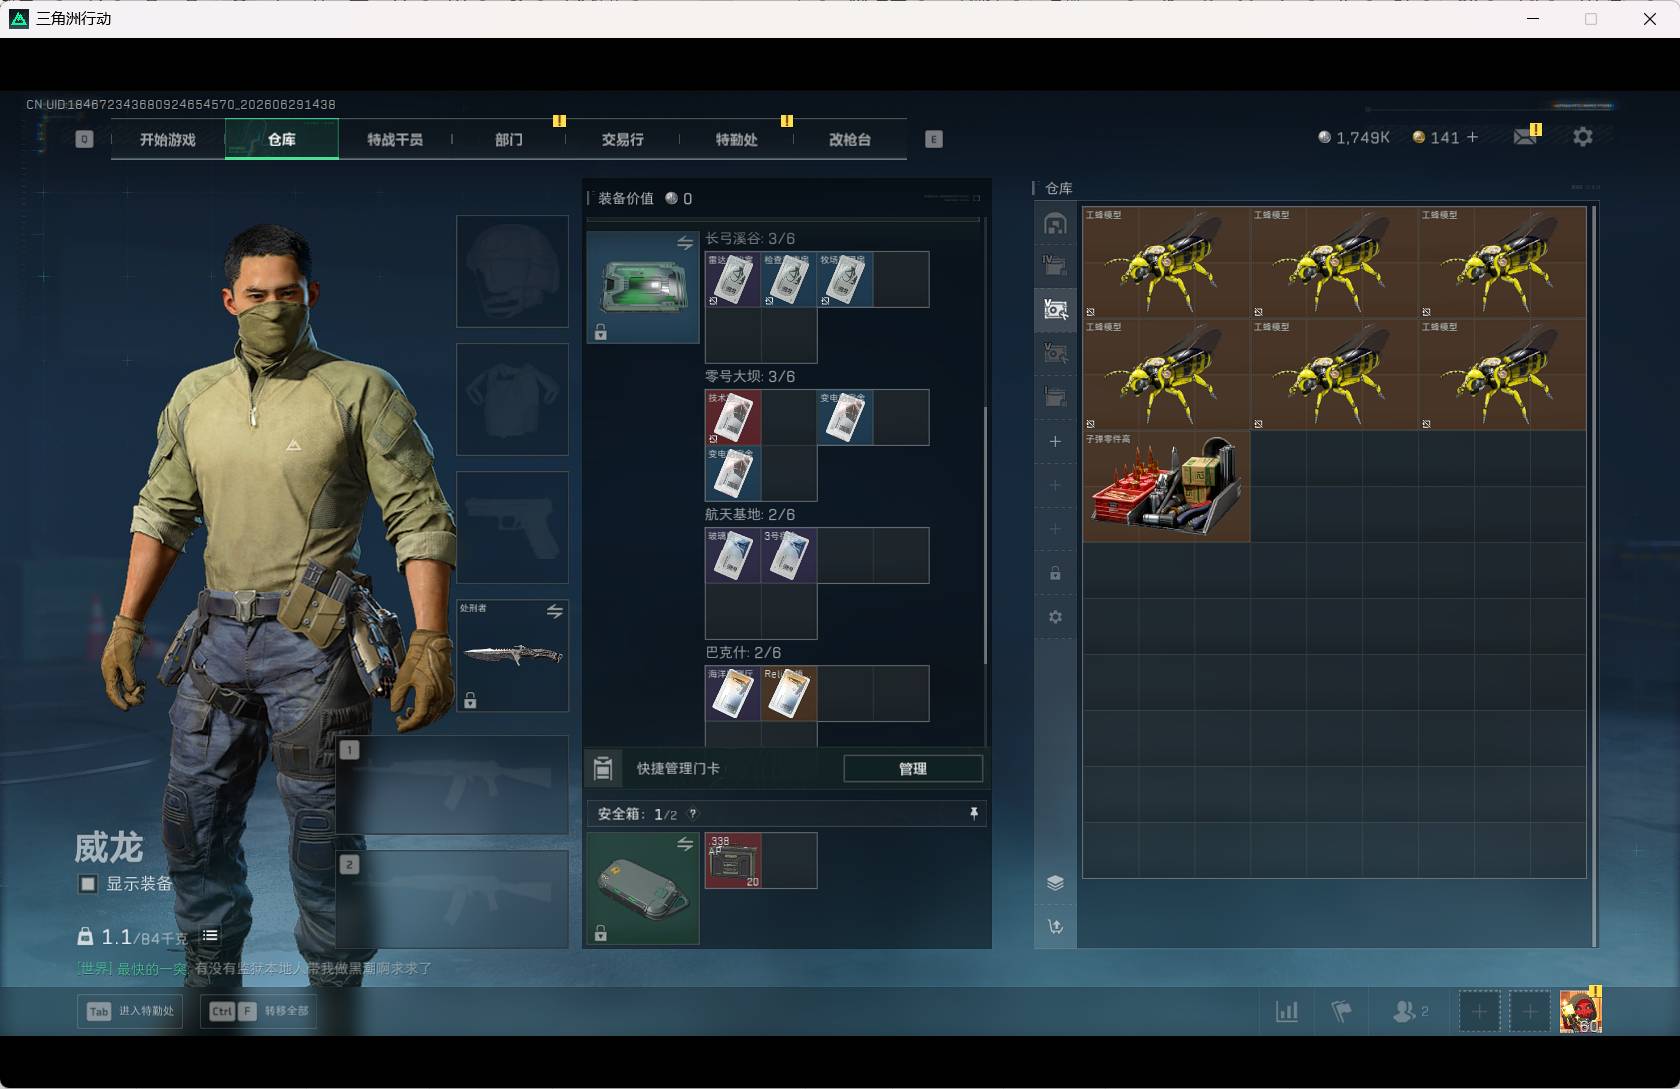Screen dimensions: 1680x1089
Task: Switch to the 交易行 tab
Action: tap(623, 139)
